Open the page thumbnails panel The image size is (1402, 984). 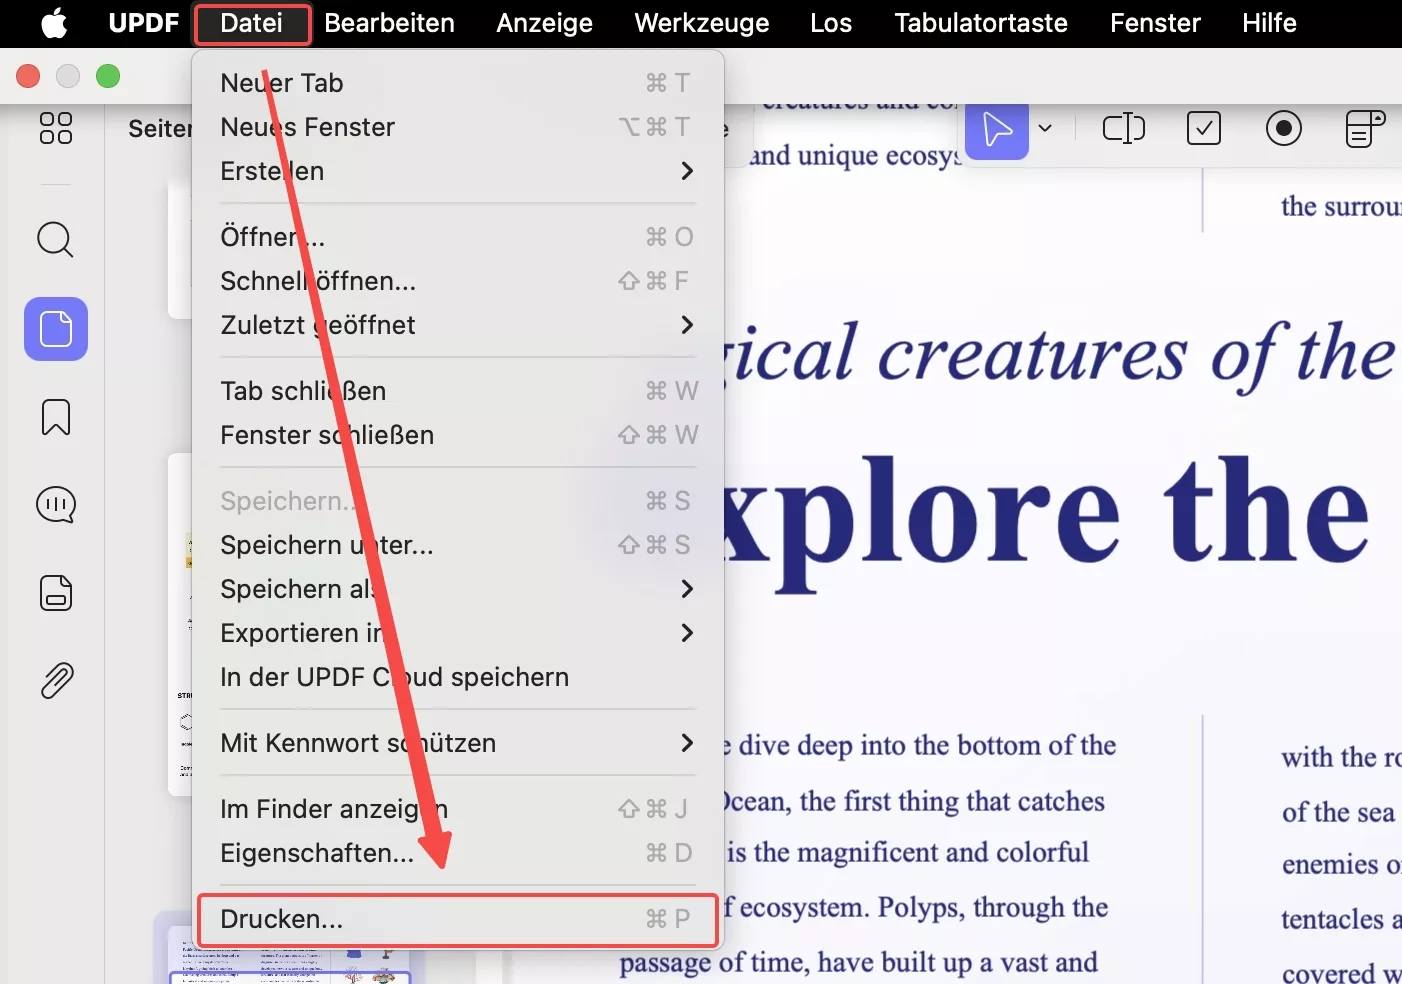point(55,328)
